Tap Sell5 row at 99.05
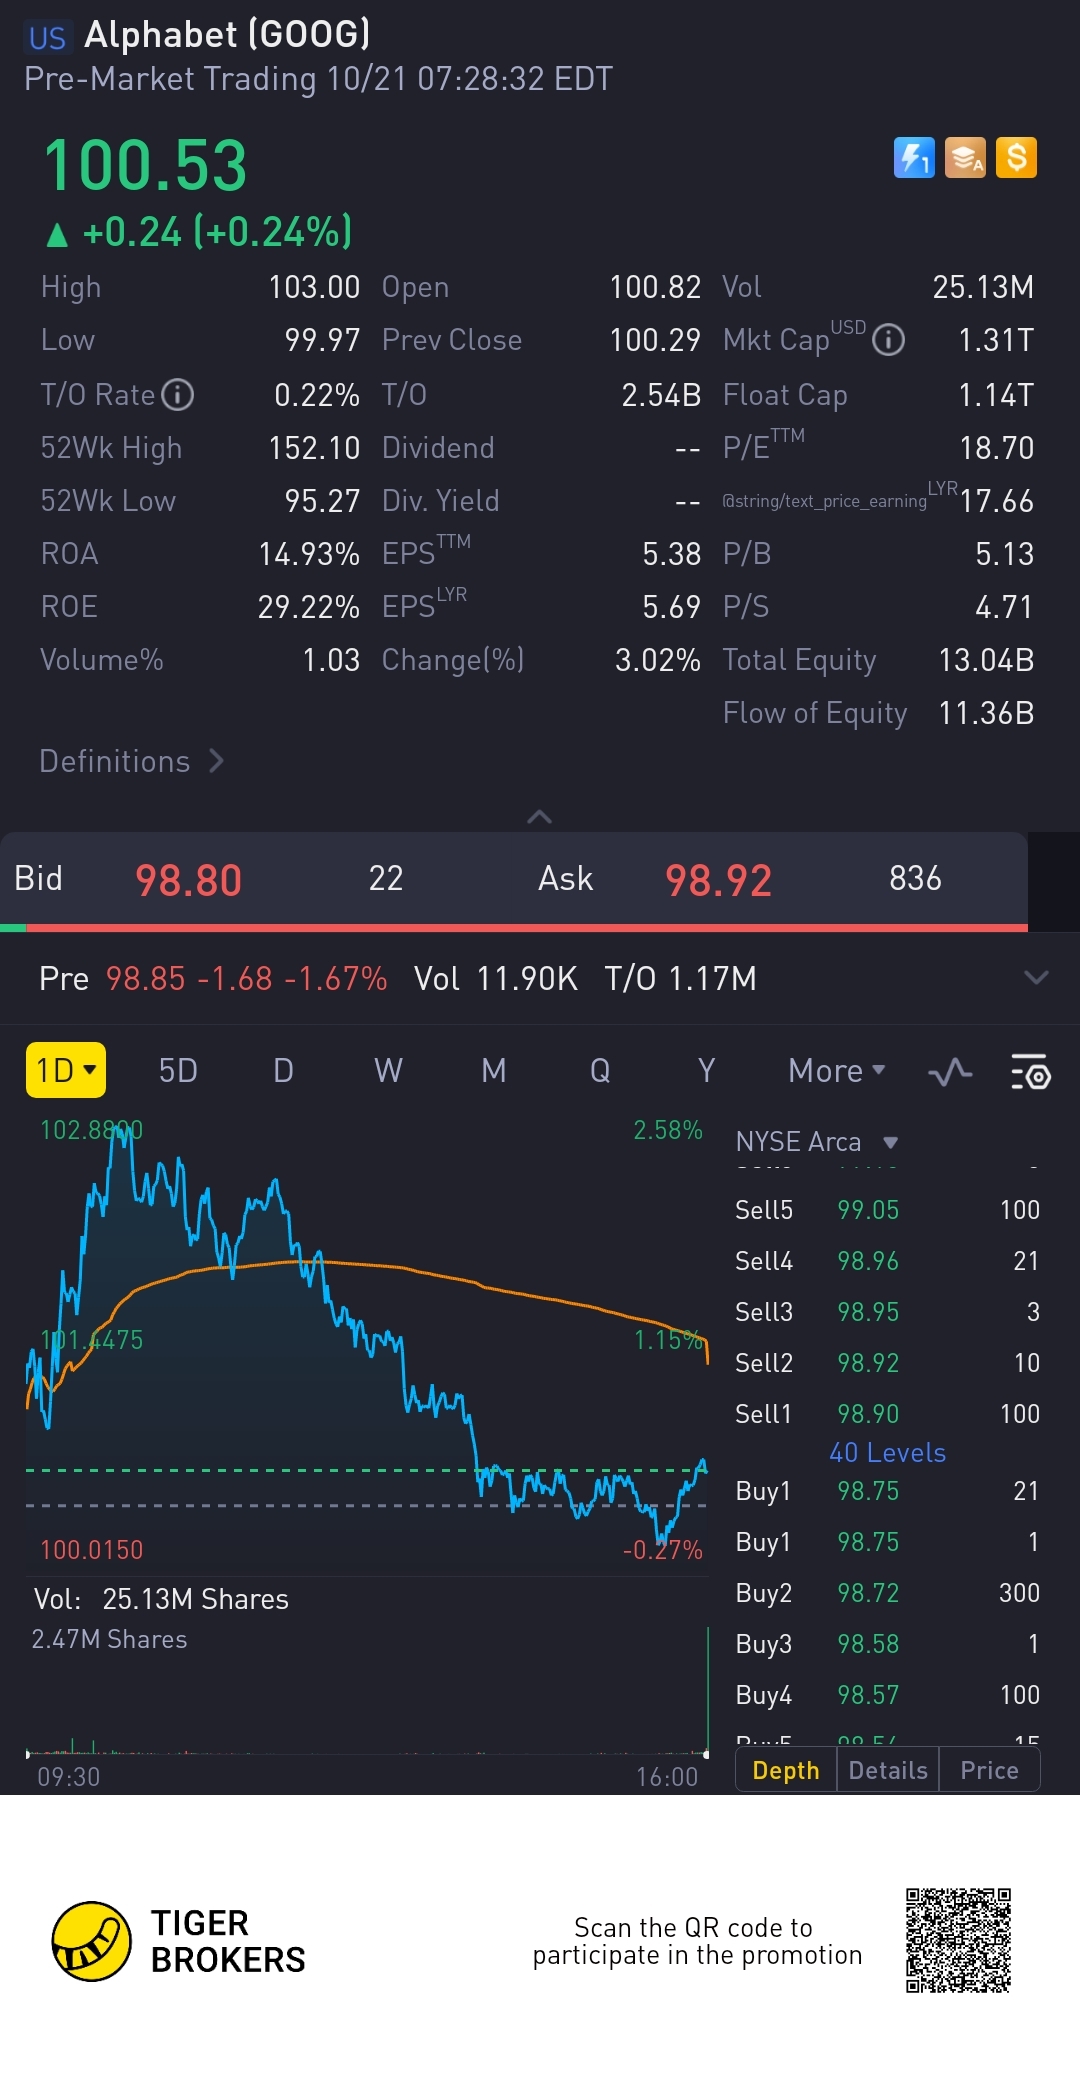Viewport: 1080px width, 2088px height. coord(887,1210)
